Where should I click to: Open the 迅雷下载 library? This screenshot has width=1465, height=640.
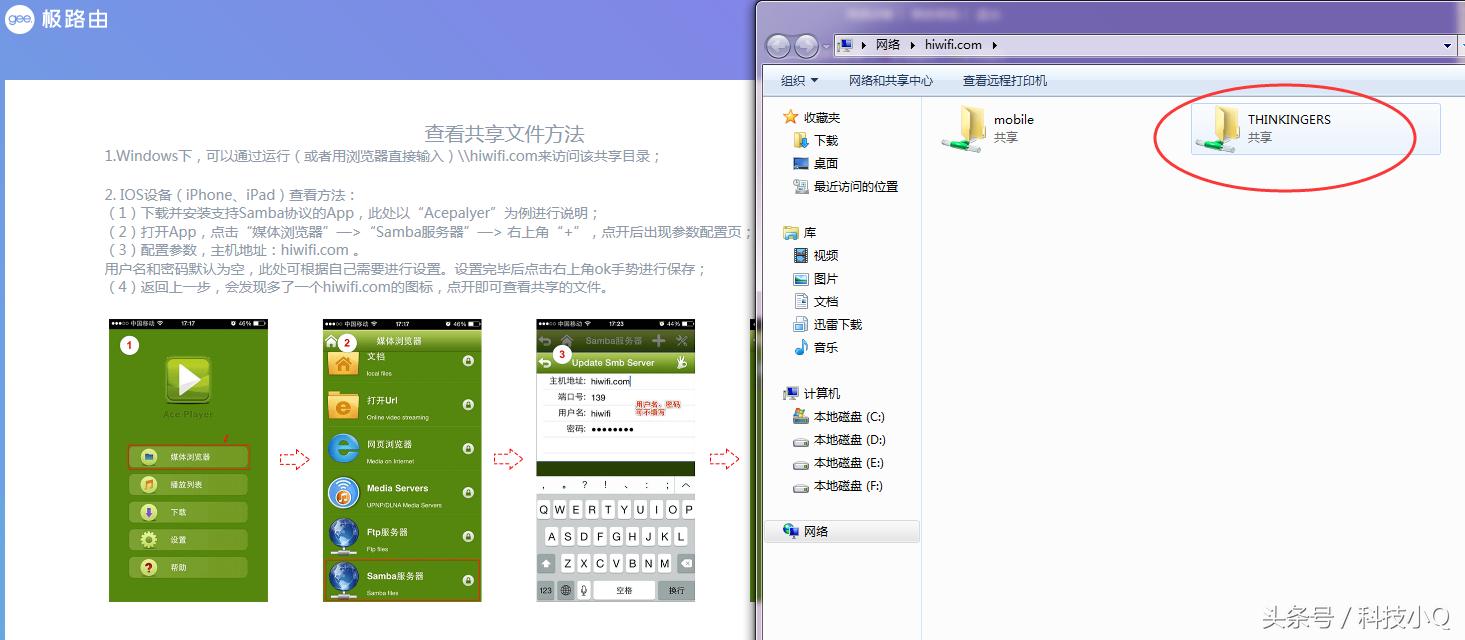pyautogui.click(x=839, y=324)
